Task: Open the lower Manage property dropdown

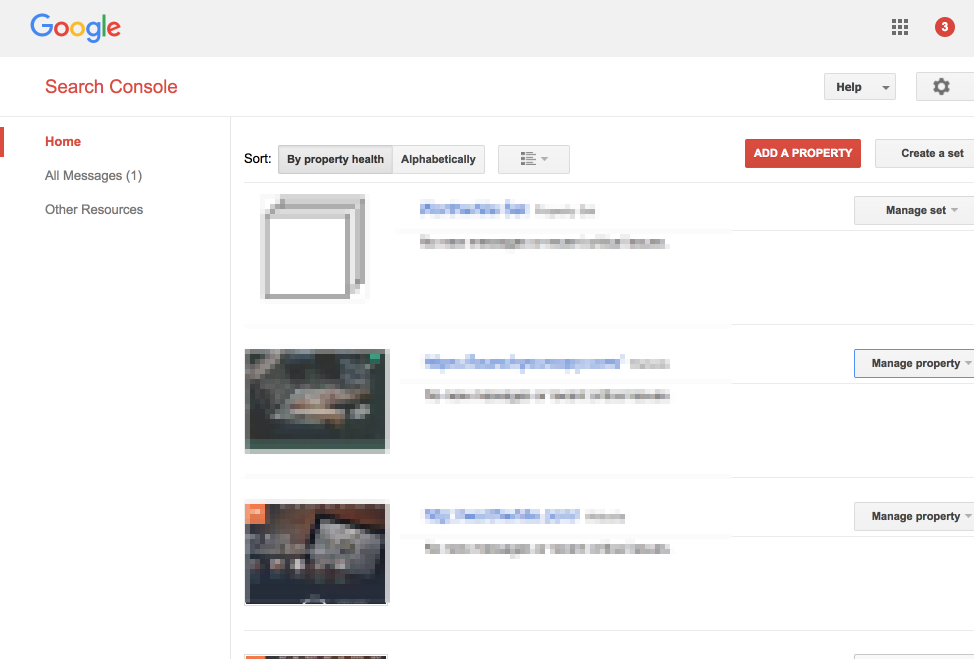Action: point(914,516)
